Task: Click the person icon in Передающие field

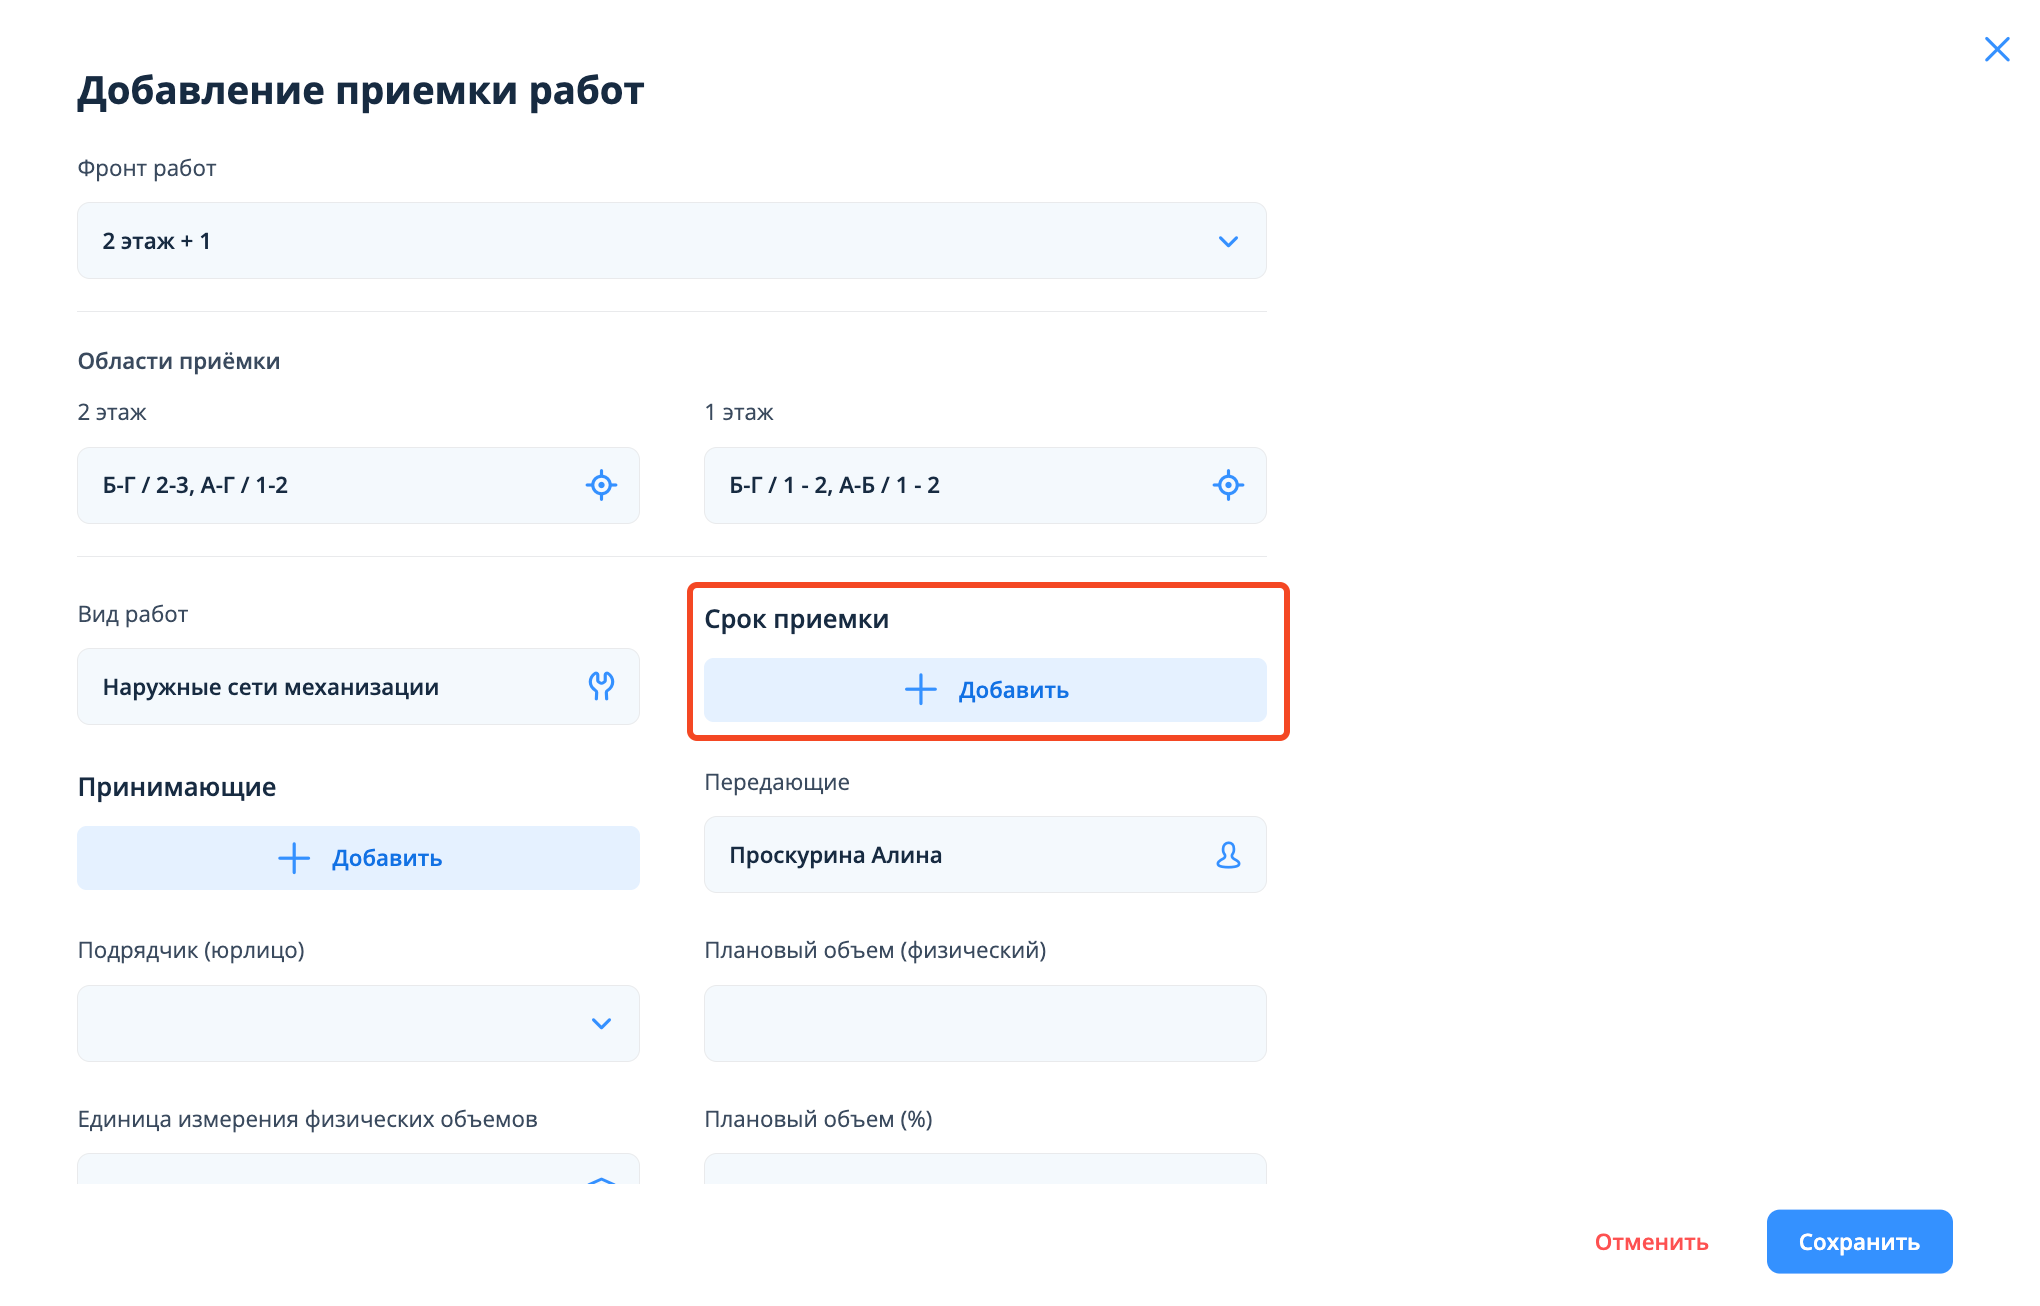Action: pyautogui.click(x=1228, y=855)
